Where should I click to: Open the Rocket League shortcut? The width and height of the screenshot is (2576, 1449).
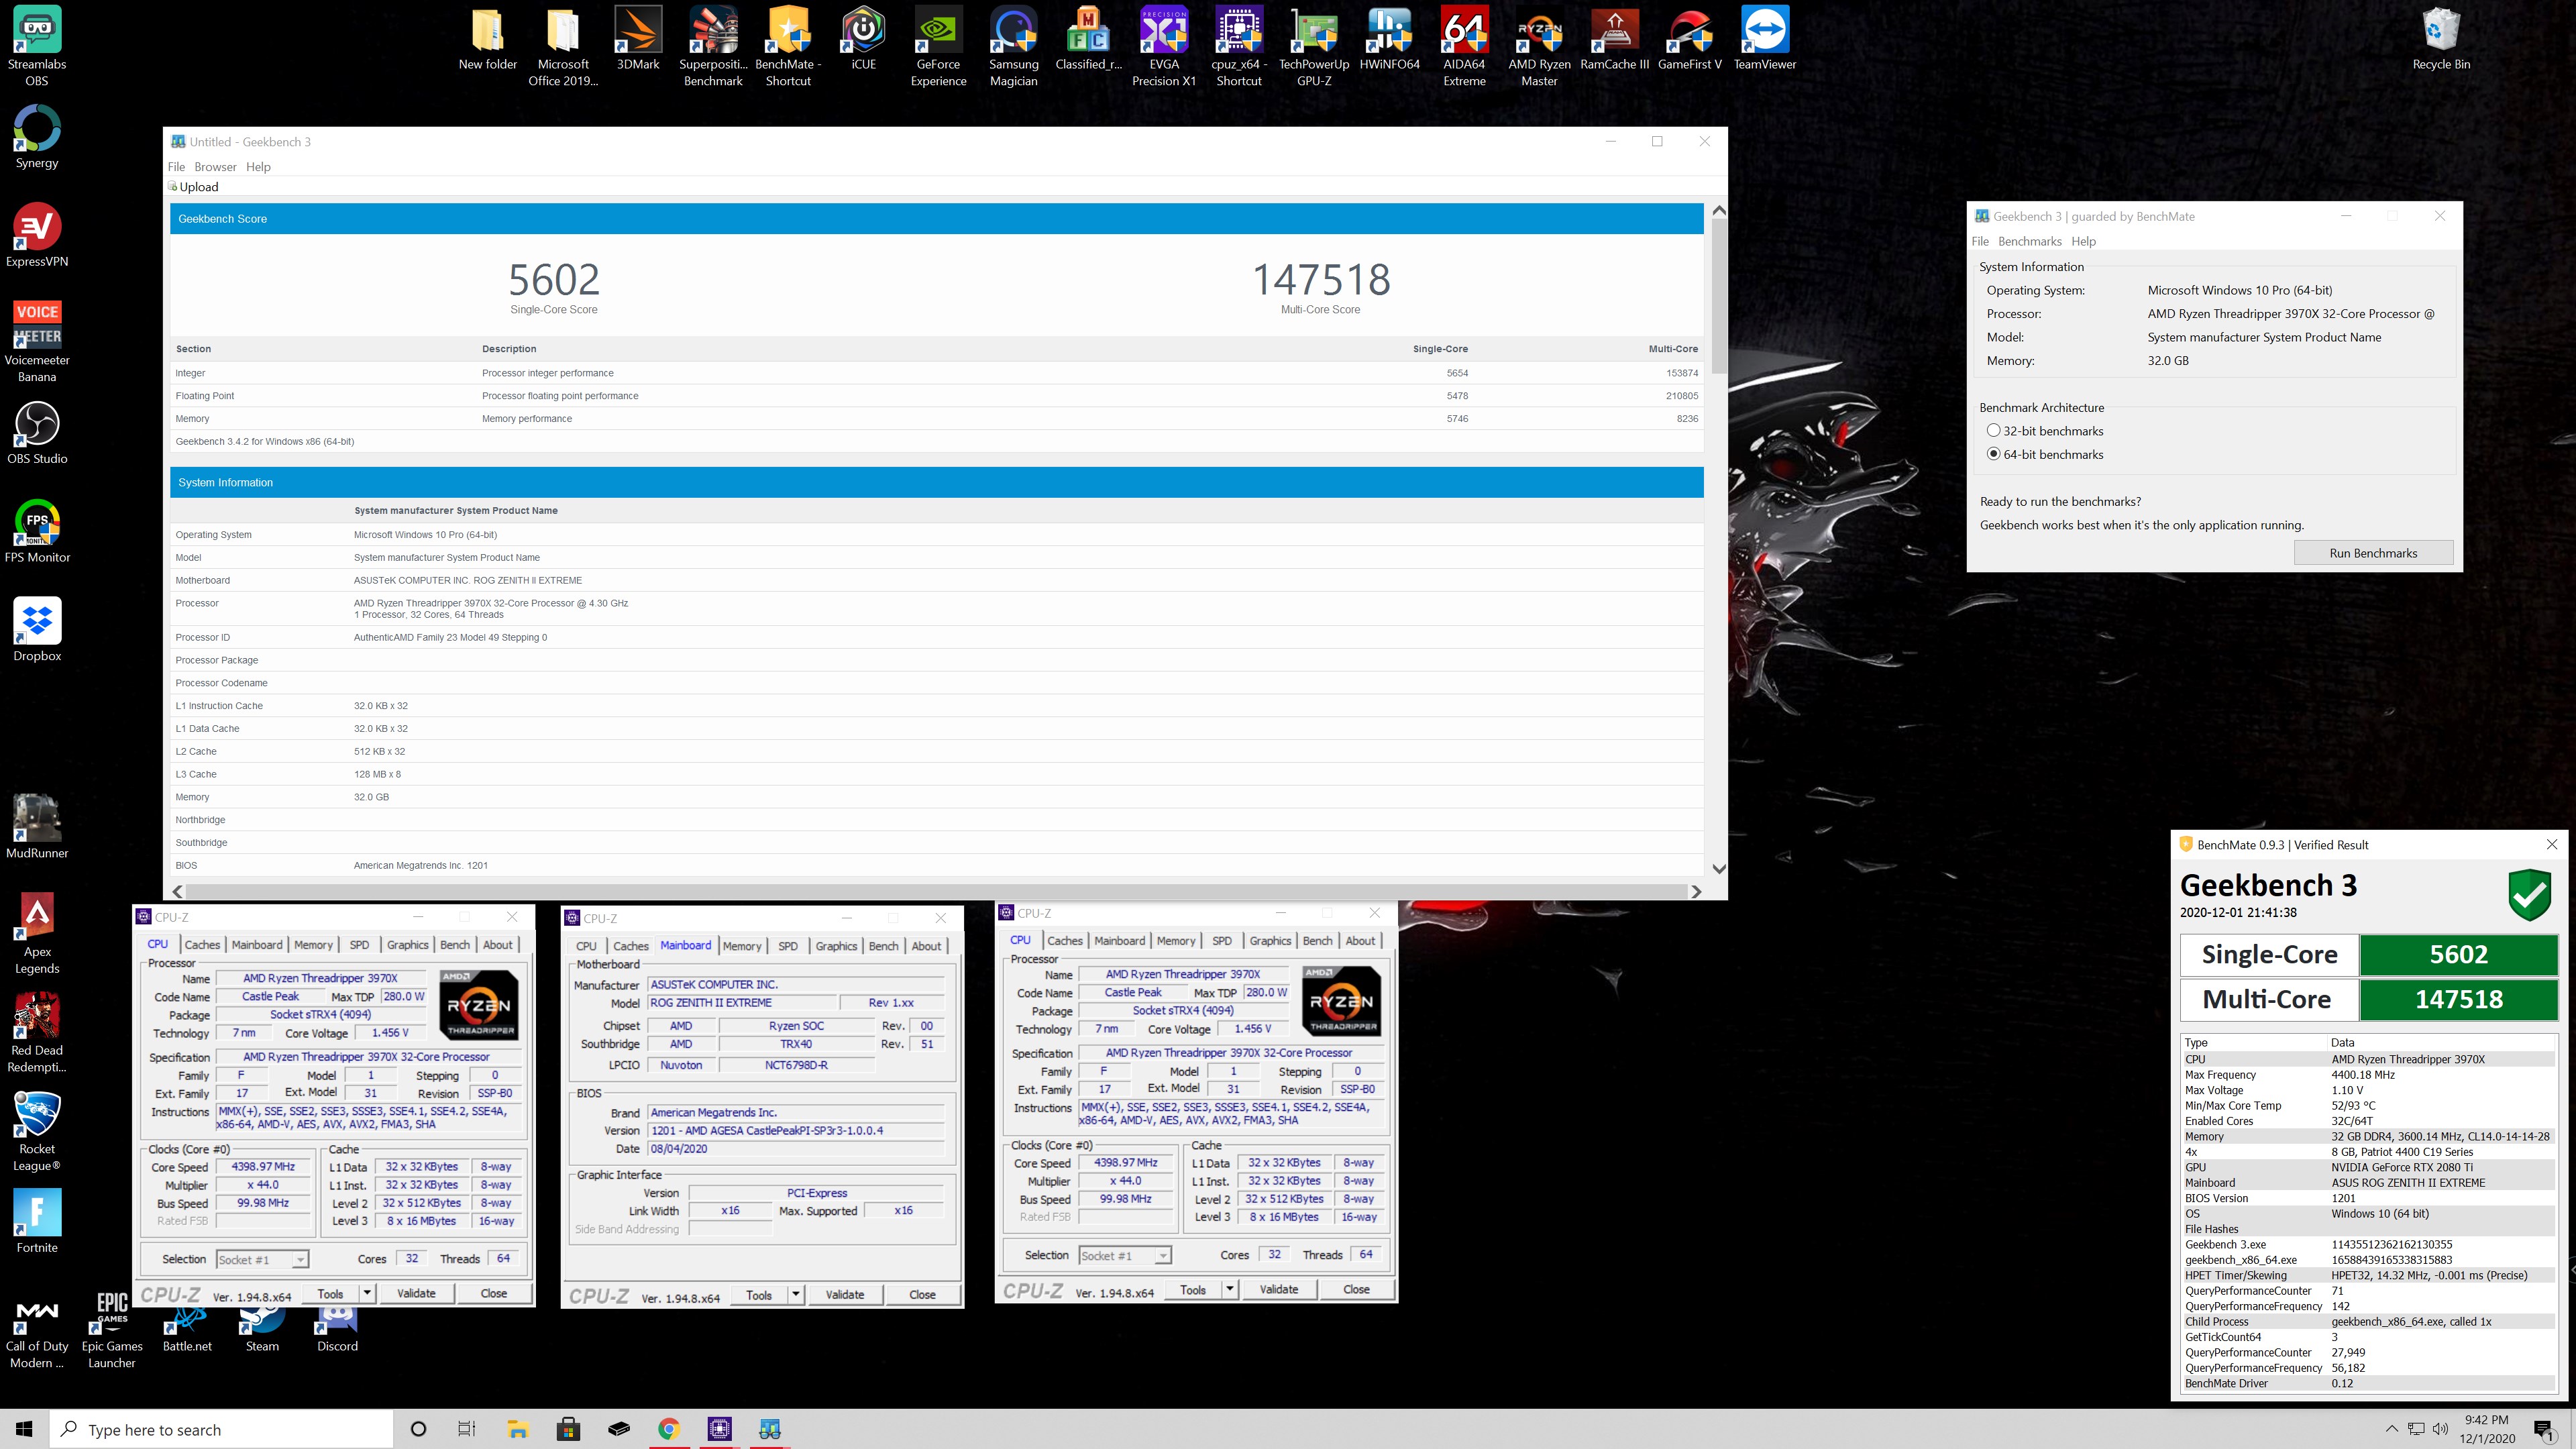[x=37, y=1131]
